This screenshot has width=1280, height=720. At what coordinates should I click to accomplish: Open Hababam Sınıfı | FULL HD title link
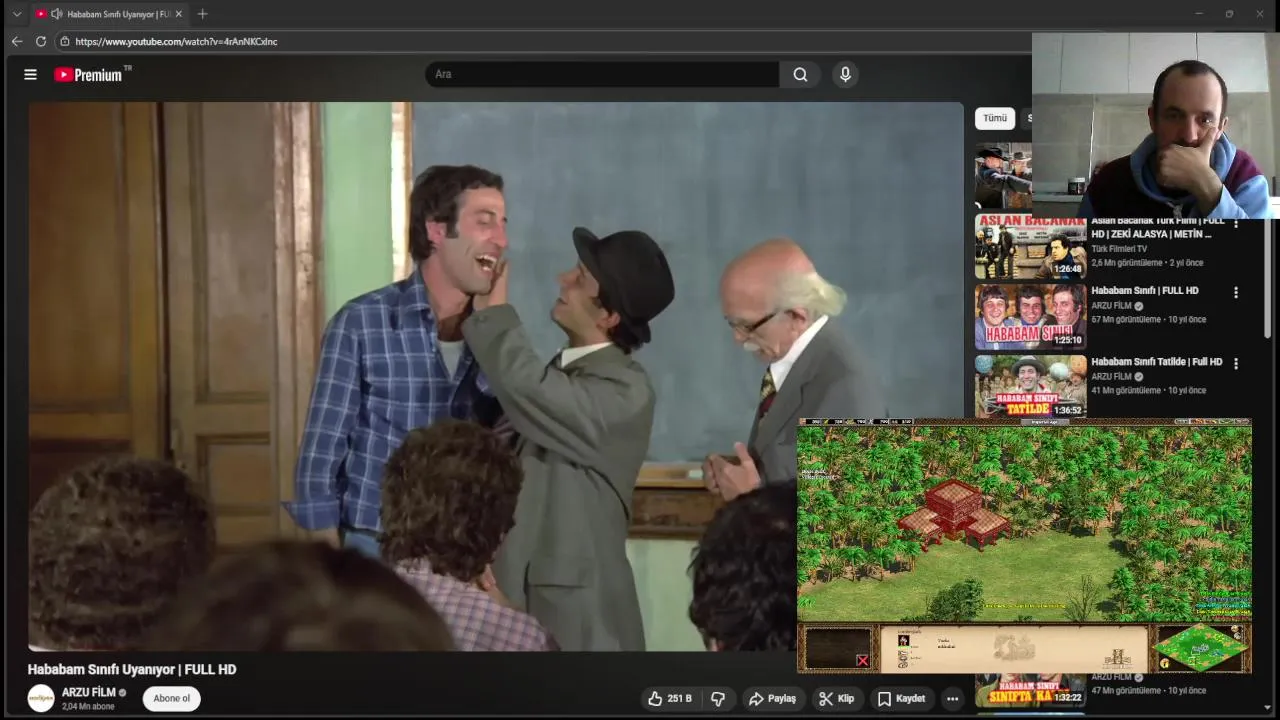coord(1145,291)
